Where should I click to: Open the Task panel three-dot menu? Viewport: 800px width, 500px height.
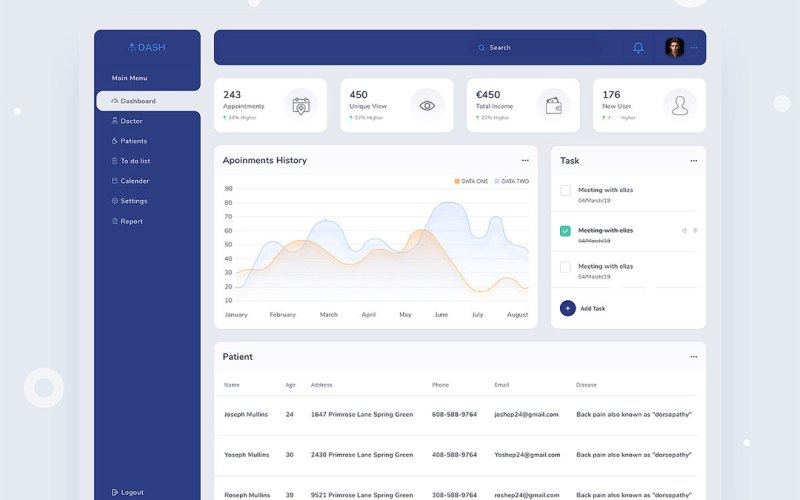click(694, 161)
